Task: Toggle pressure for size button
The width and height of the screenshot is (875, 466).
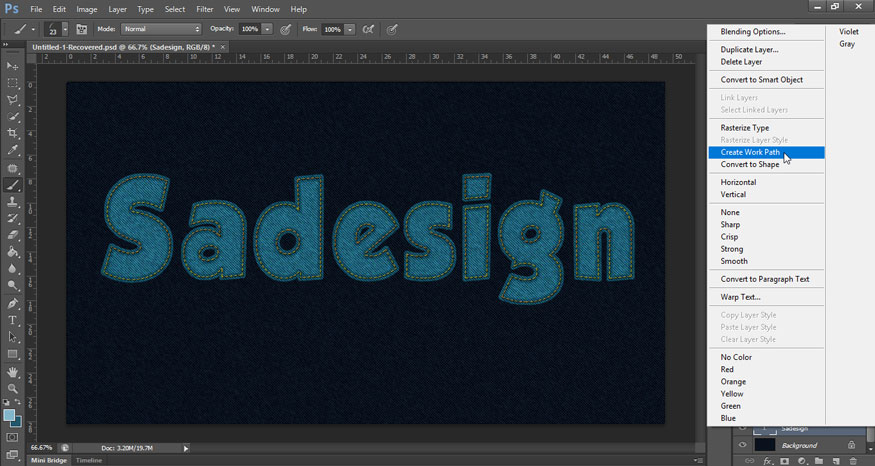Action: point(392,29)
